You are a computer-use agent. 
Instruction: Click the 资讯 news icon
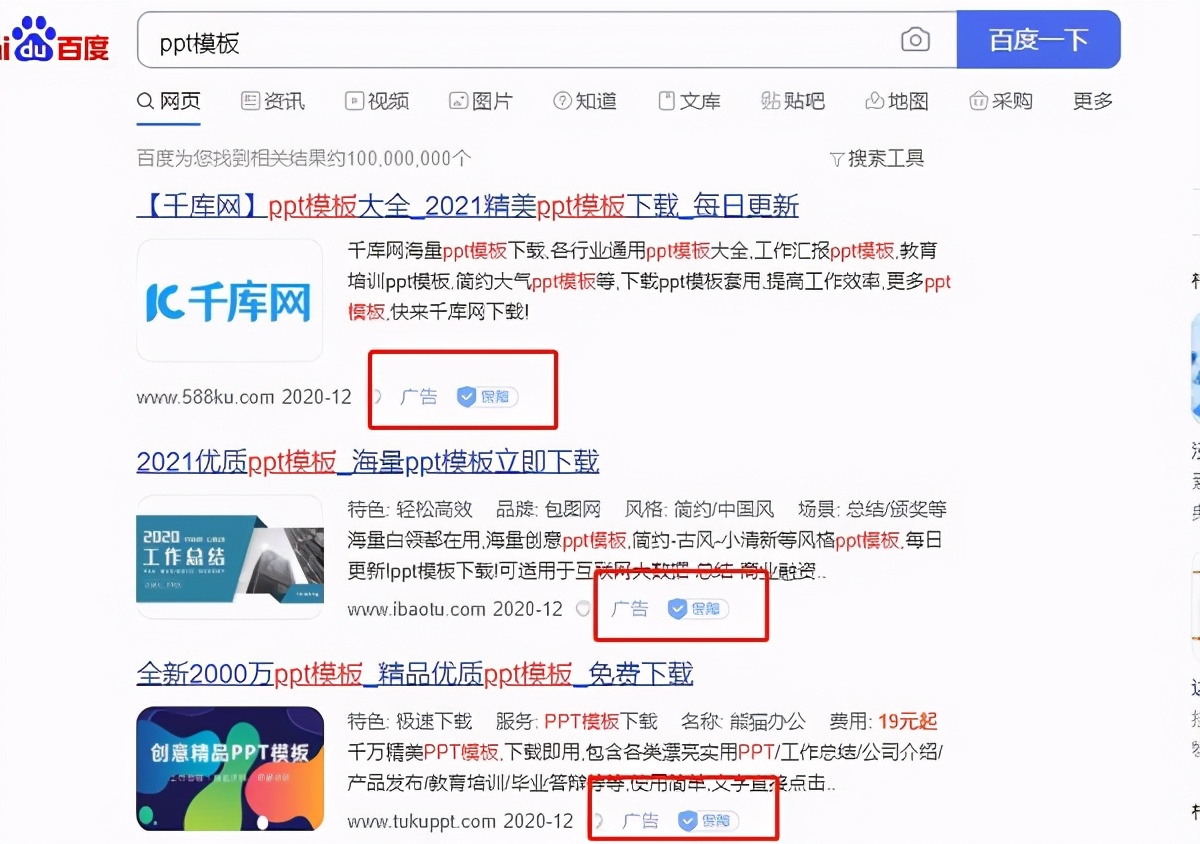click(250, 101)
